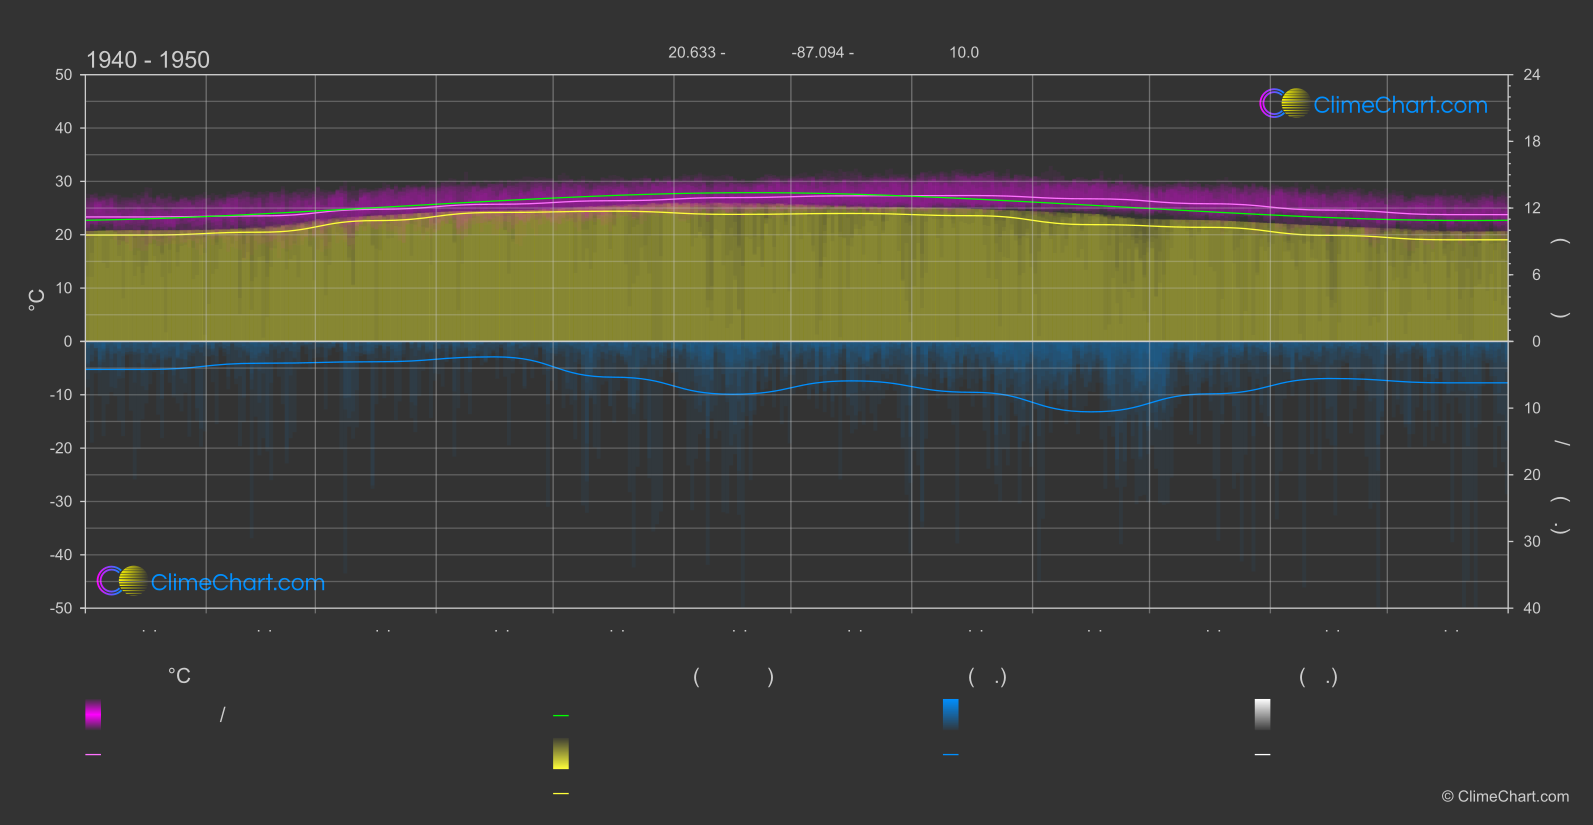This screenshot has width=1593, height=825.
Task: Click the ClimeChart.com logo icon in the top-right corner
Action: tap(1285, 103)
